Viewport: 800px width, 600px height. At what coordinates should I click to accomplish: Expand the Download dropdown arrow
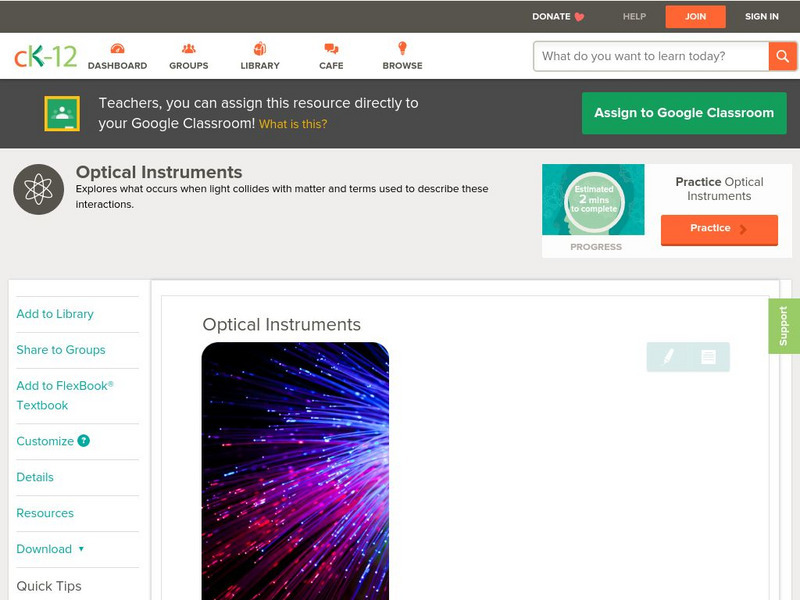[81, 549]
